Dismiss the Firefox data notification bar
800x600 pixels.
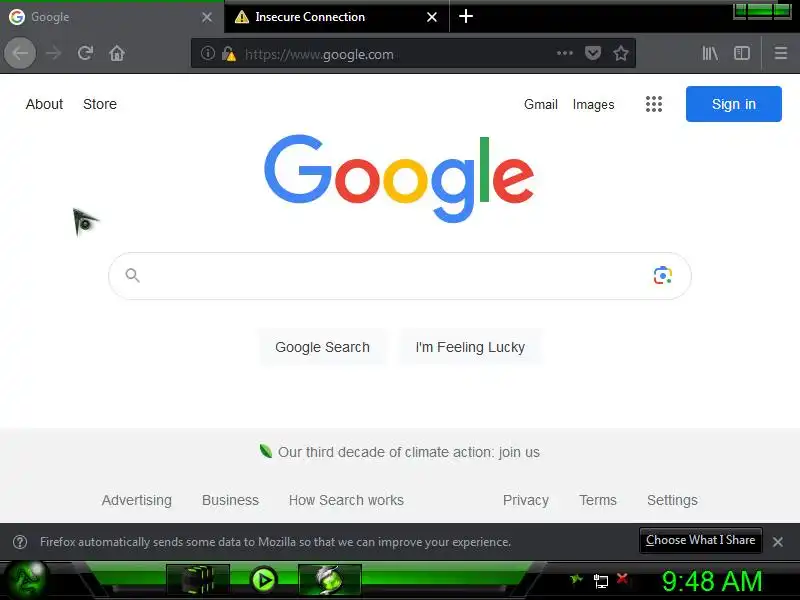778,542
